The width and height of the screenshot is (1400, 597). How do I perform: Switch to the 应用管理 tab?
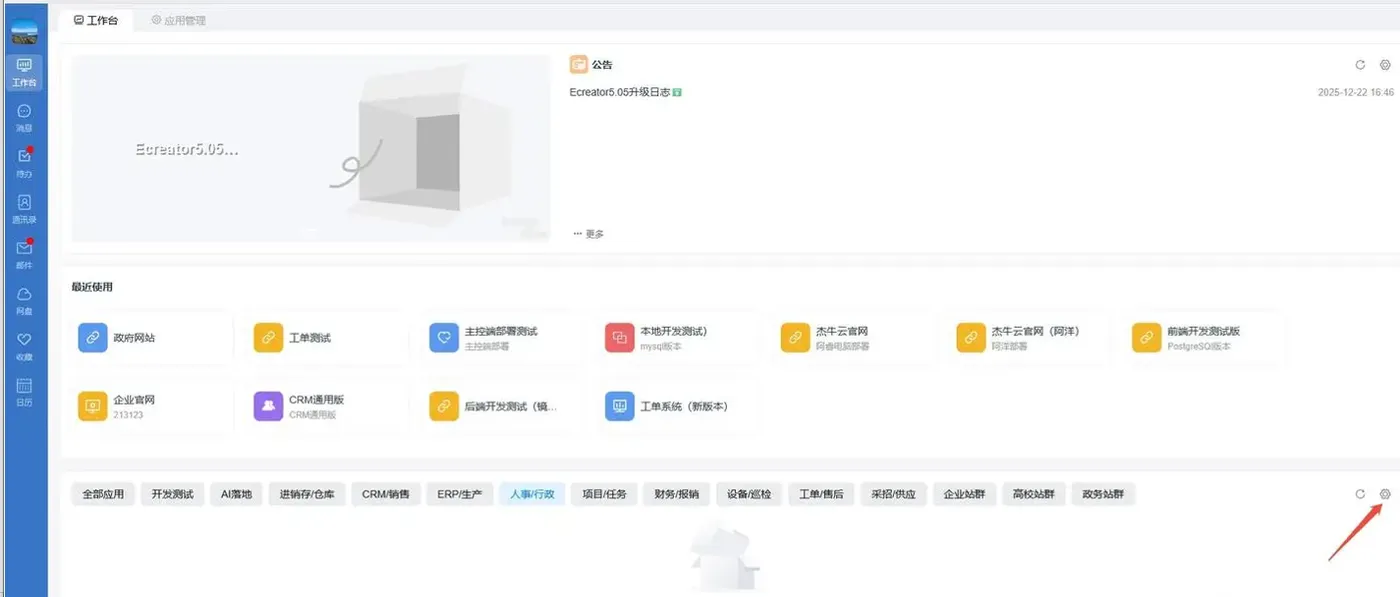pyautogui.click(x=178, y=19)
